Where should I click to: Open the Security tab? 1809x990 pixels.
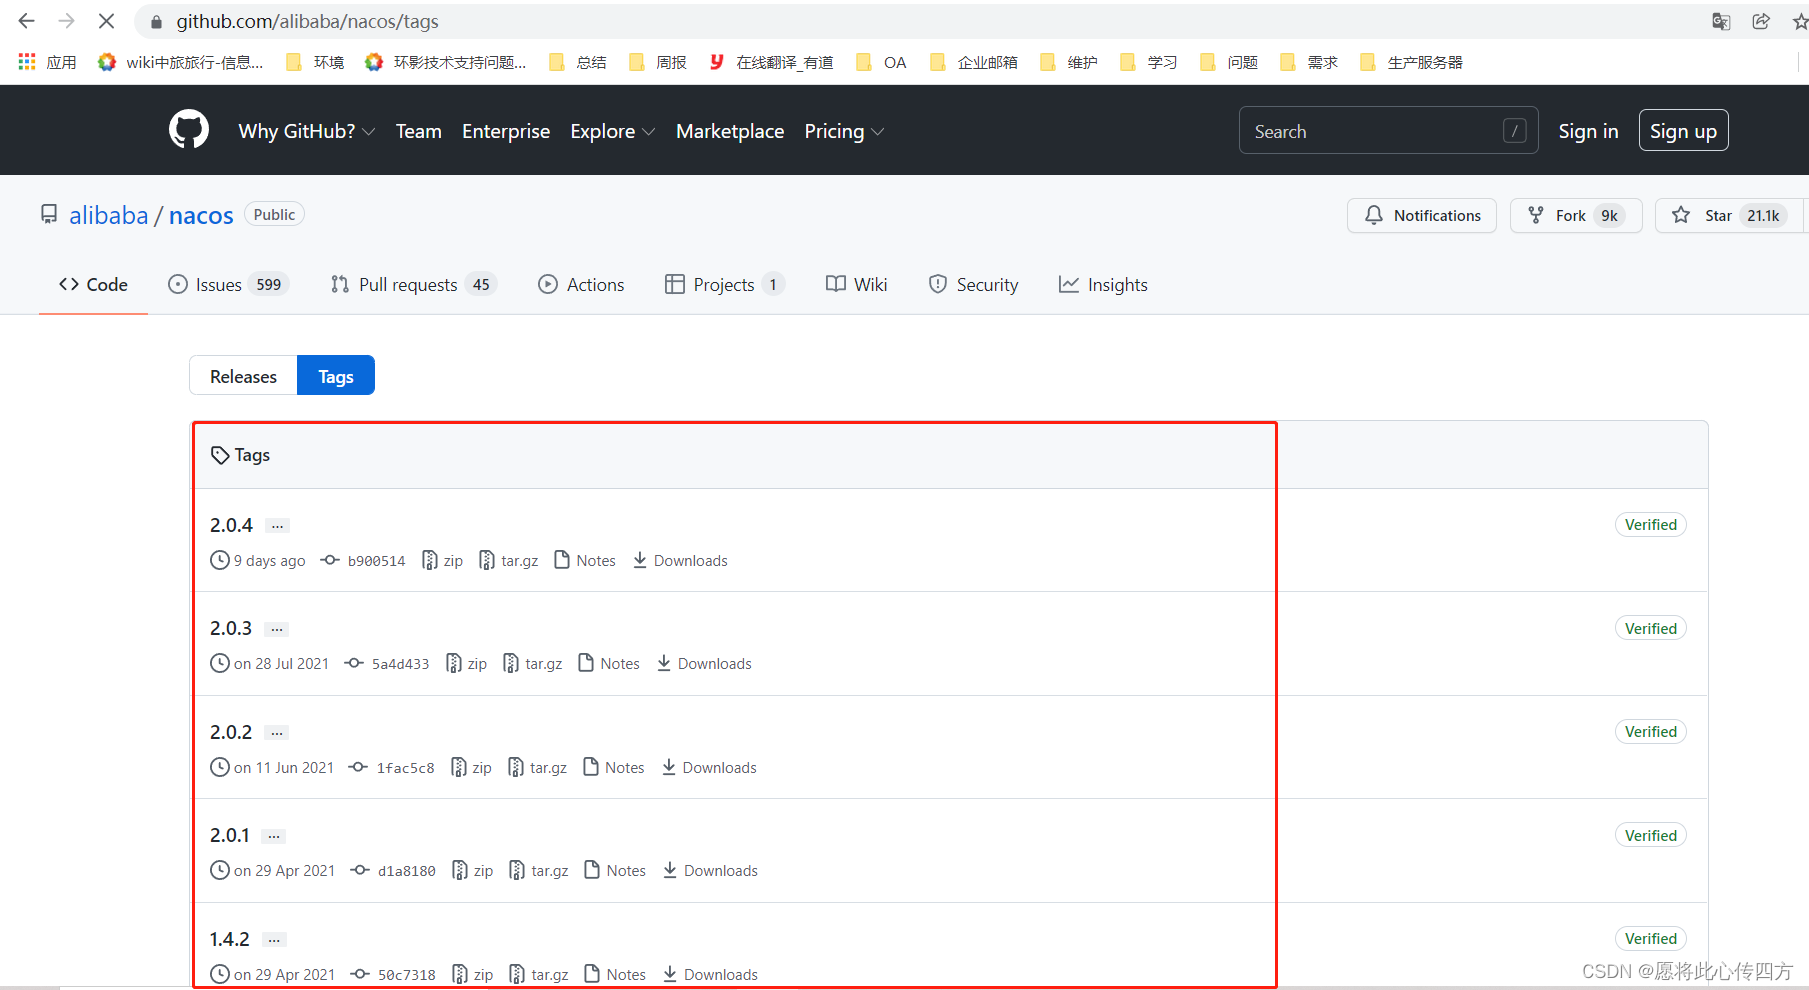(973, 285)
